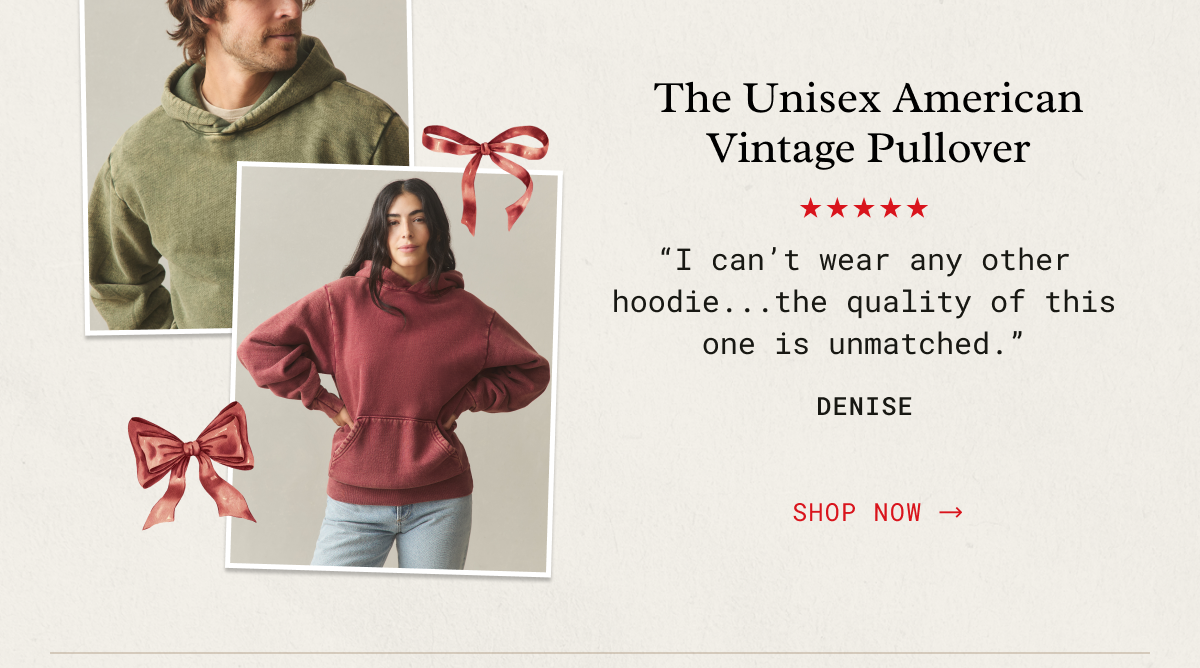Screen dimensions: 1200x668
Task: Click the middle red rating star
Action: pos(864,209)
